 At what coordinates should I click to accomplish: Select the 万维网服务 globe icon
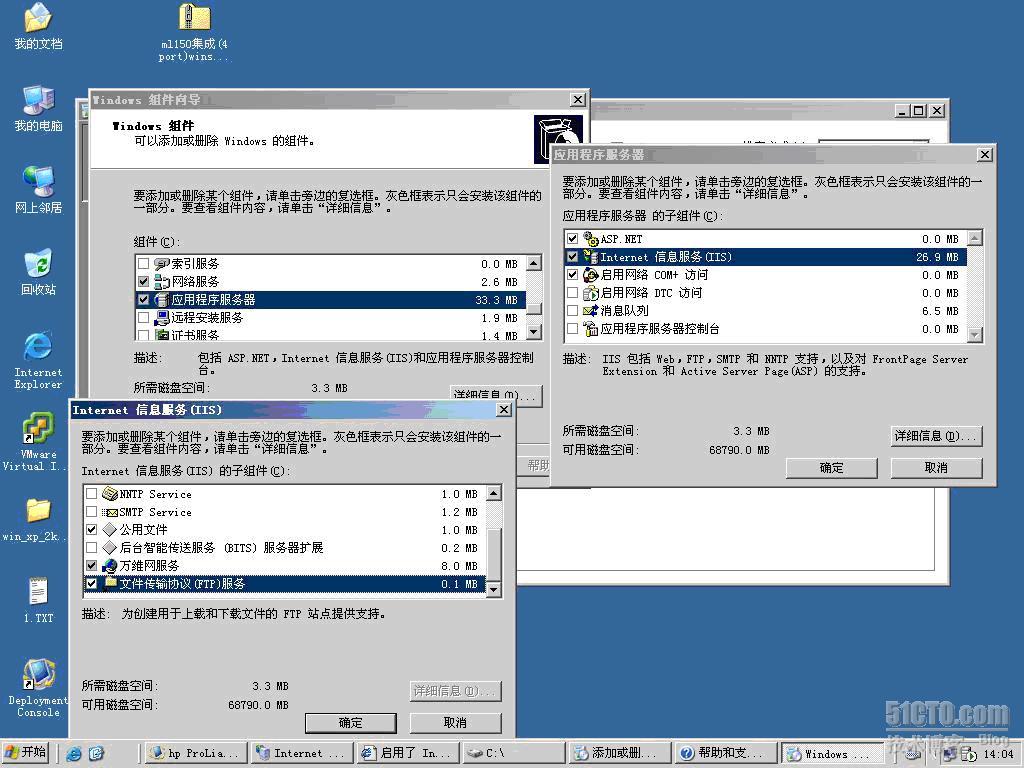coord(110,566)
